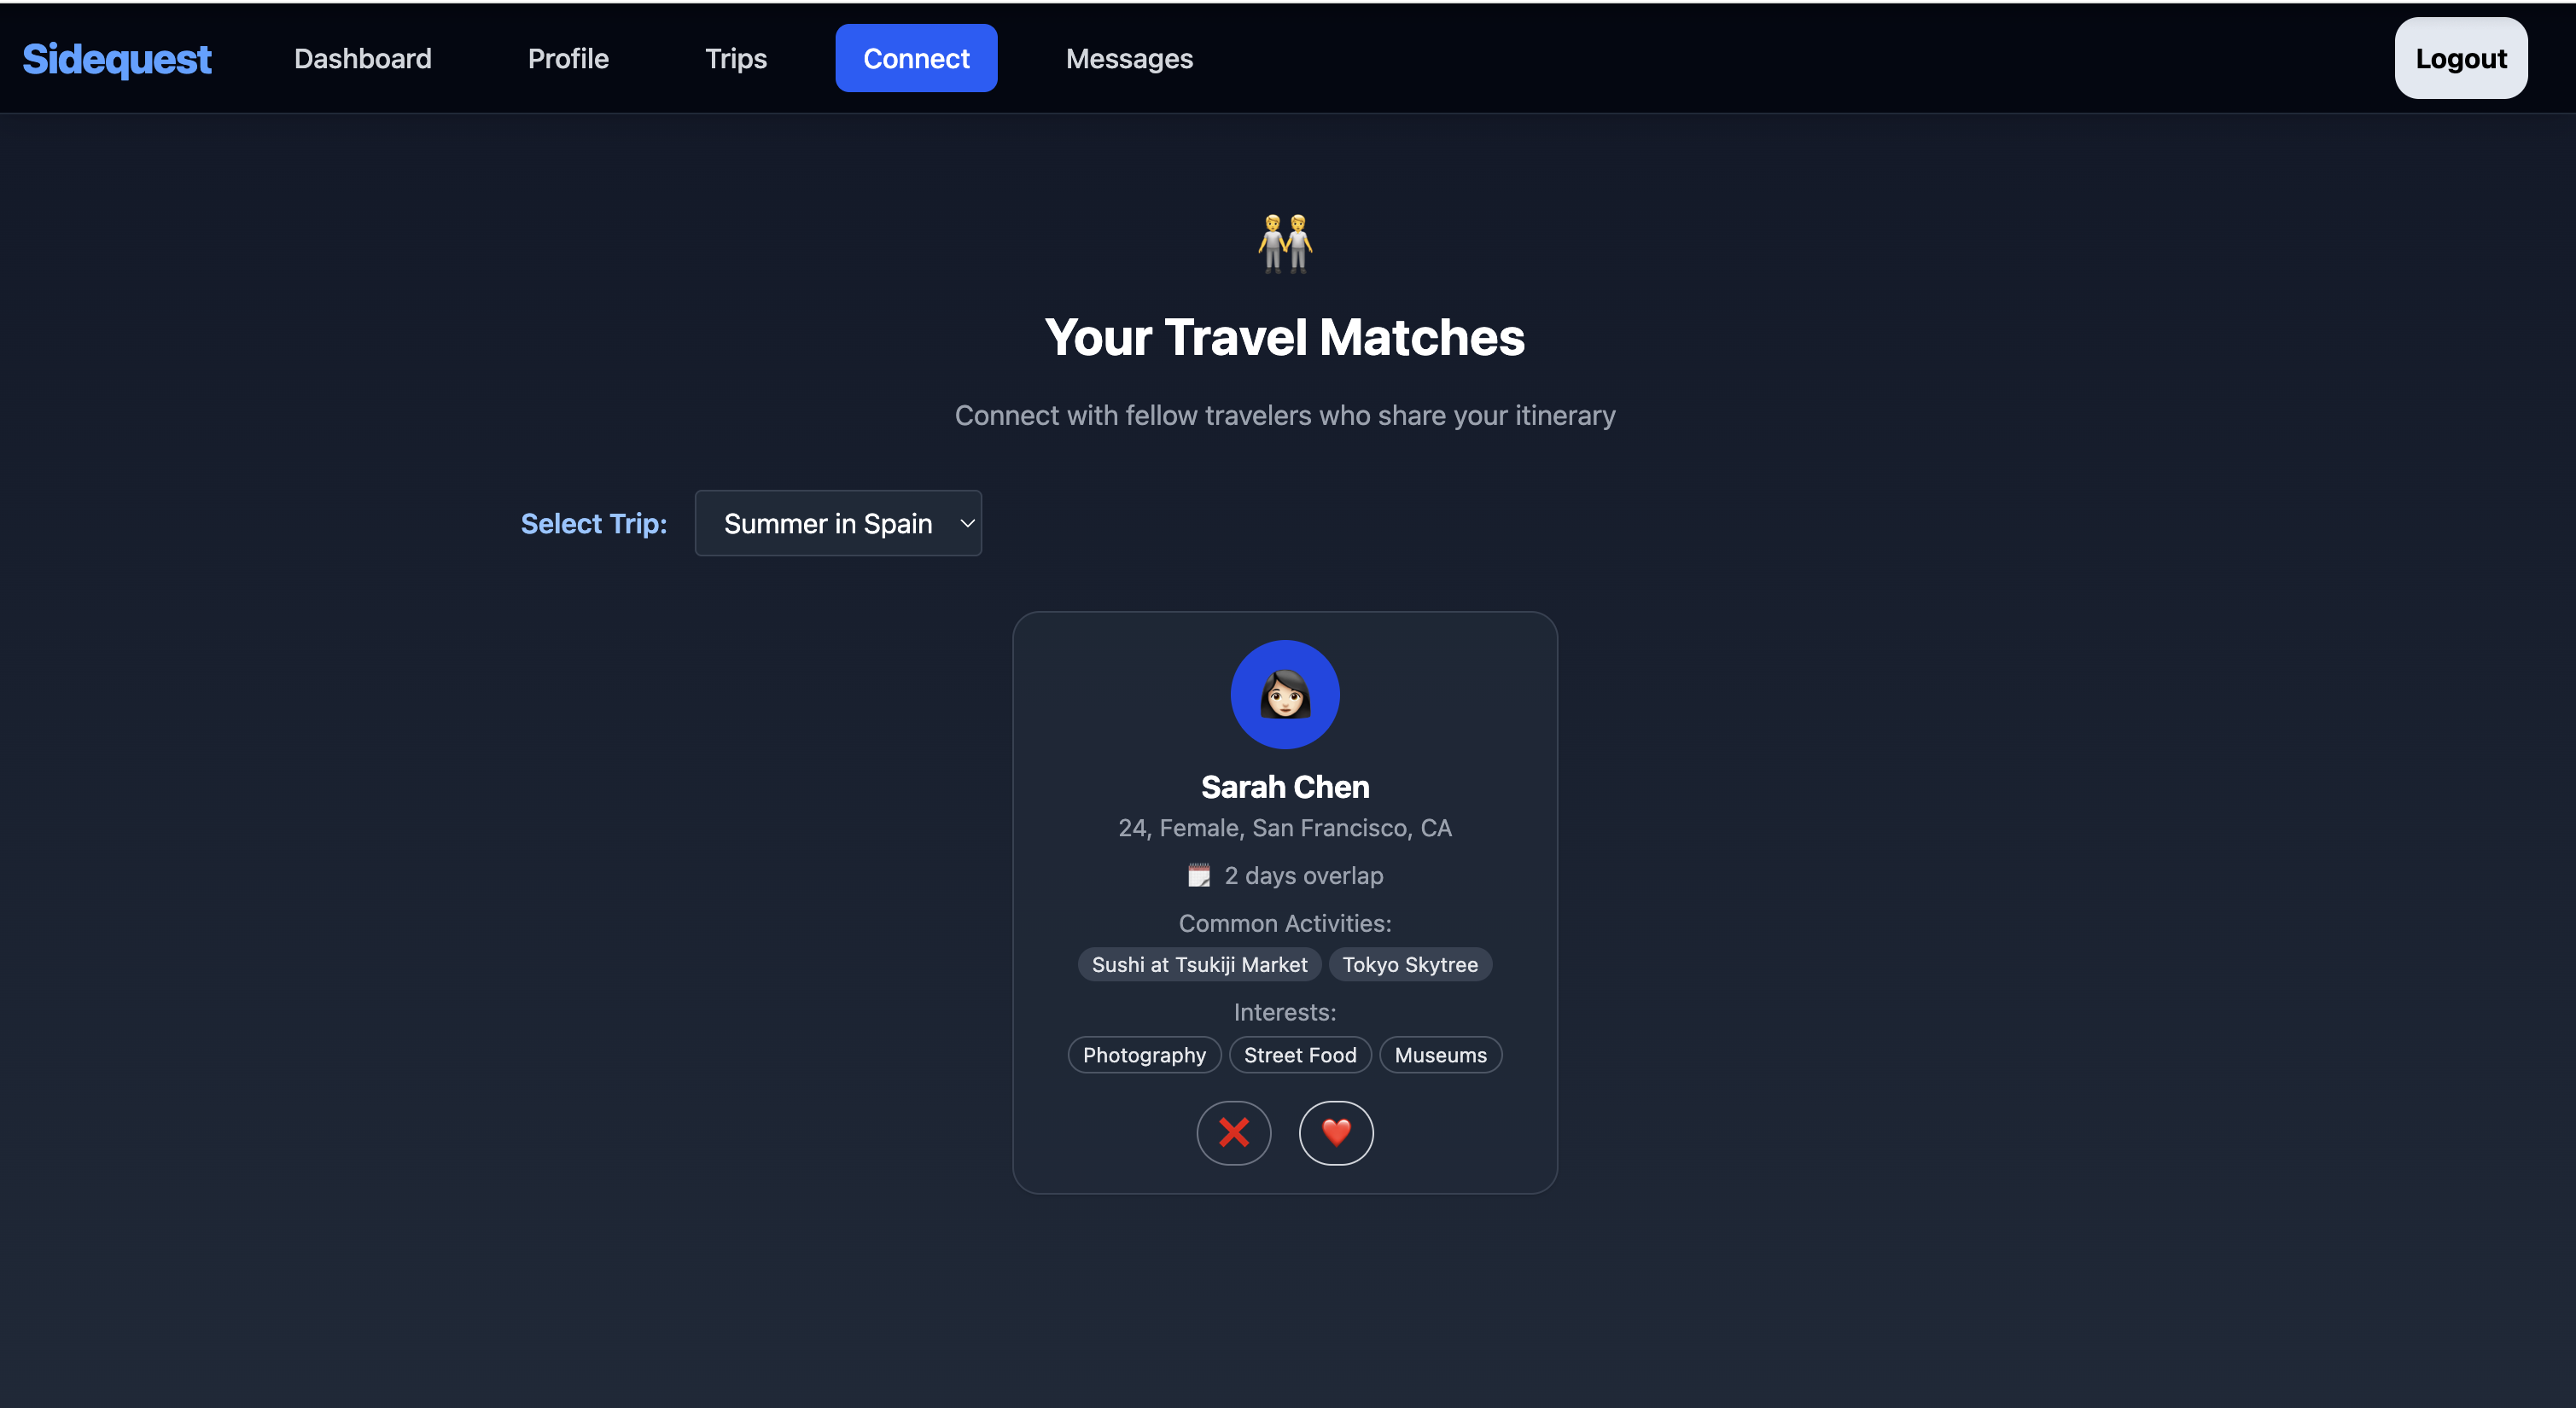Click the Sidequest logo
Viewport: 2576px width, 1408px height.
[117, 59]
